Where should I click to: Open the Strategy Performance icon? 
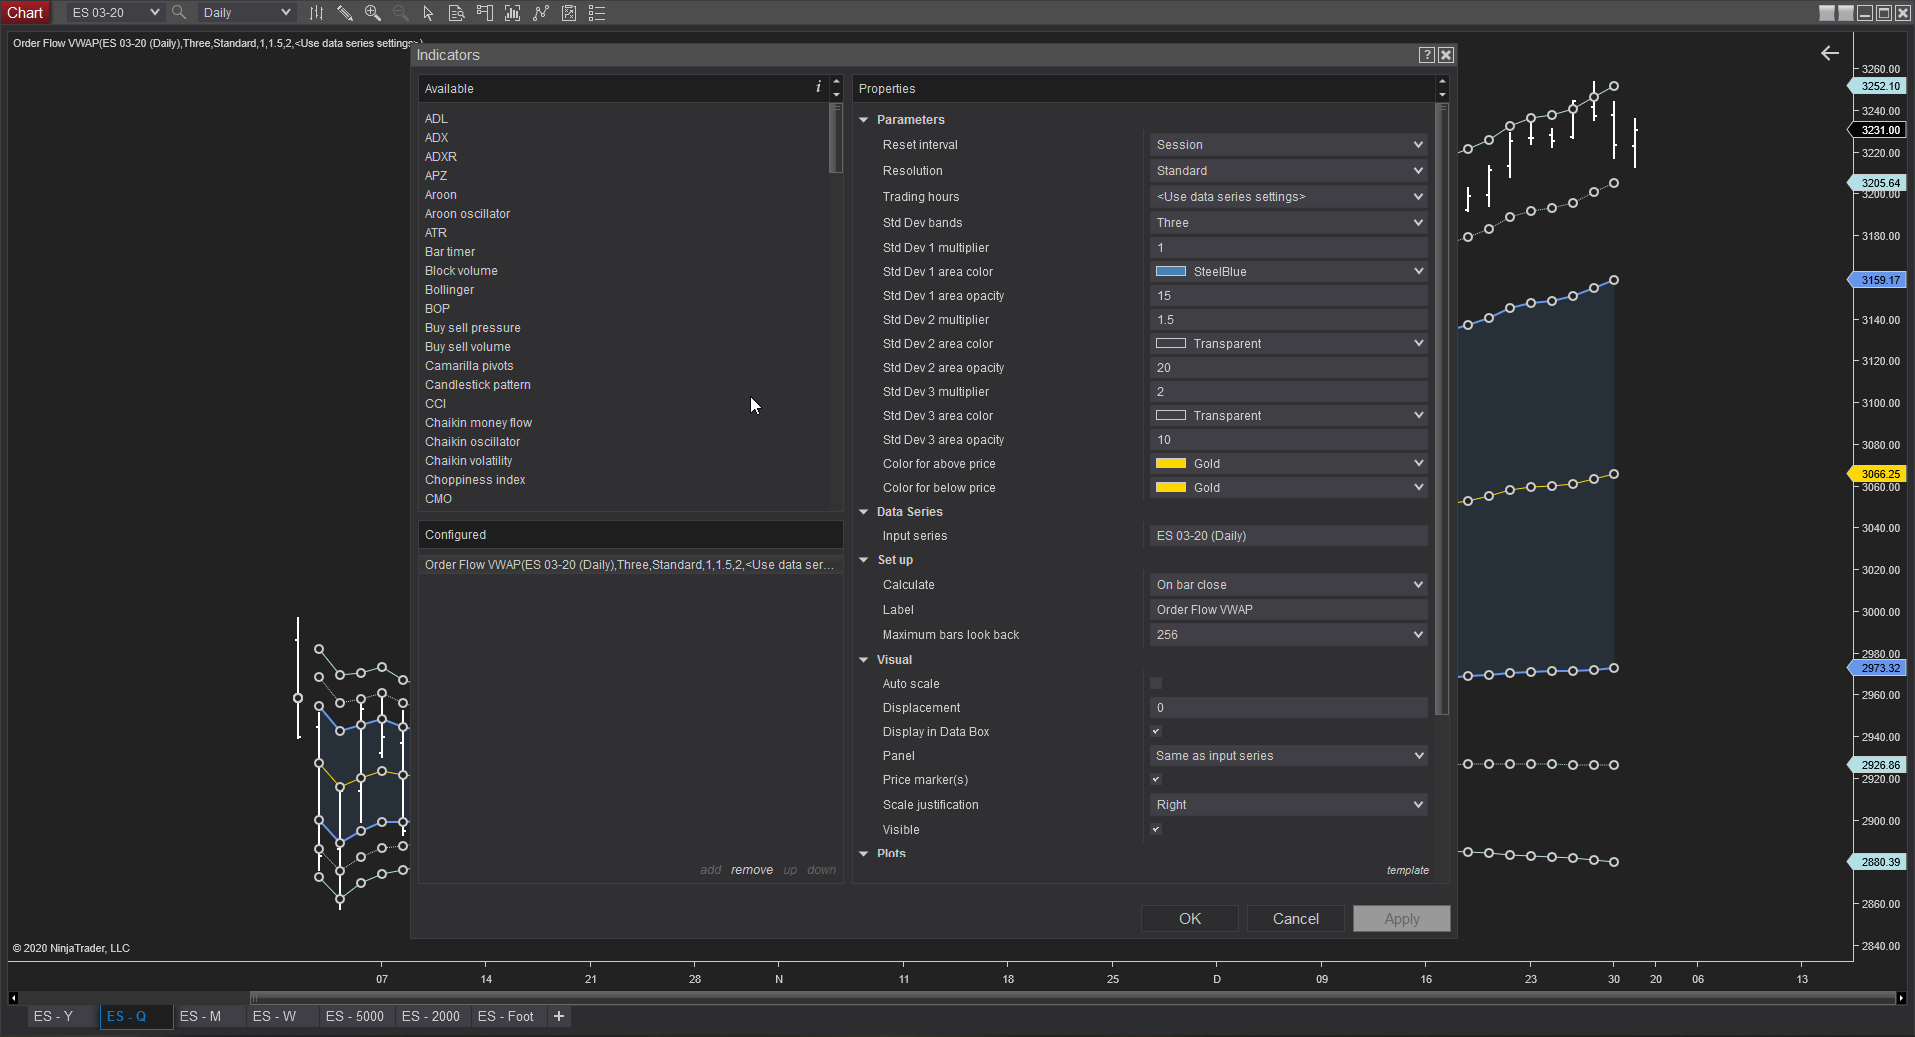(568, 13)
